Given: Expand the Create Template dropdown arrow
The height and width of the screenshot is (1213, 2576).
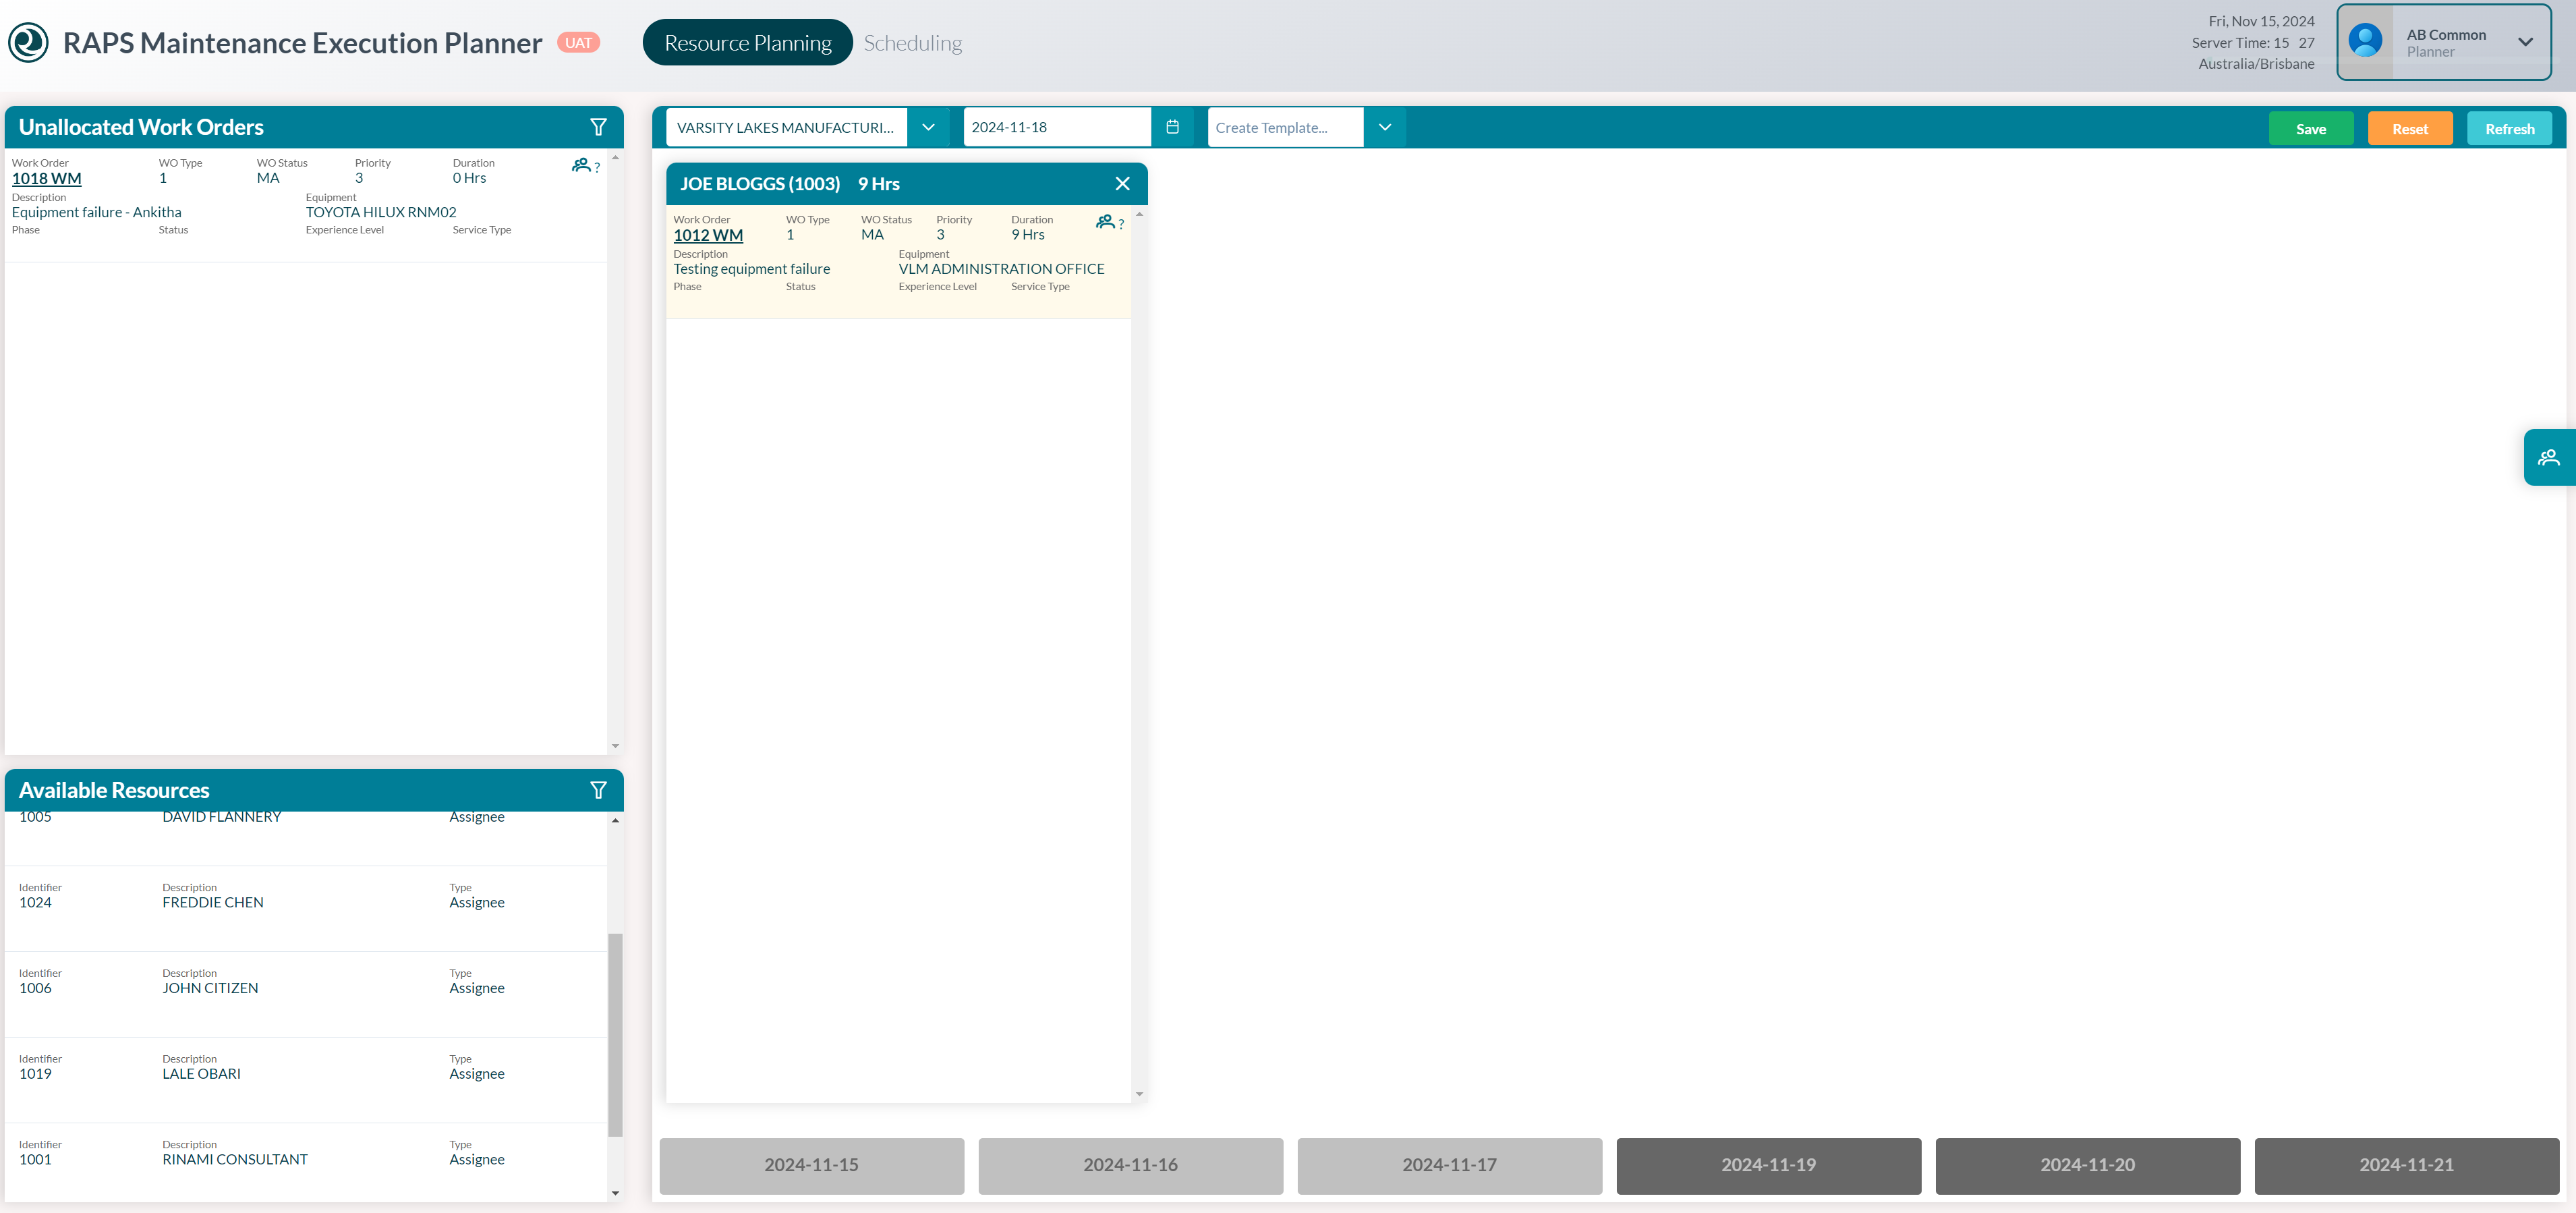Looking at the screenshot, I should pos(1384,127).
